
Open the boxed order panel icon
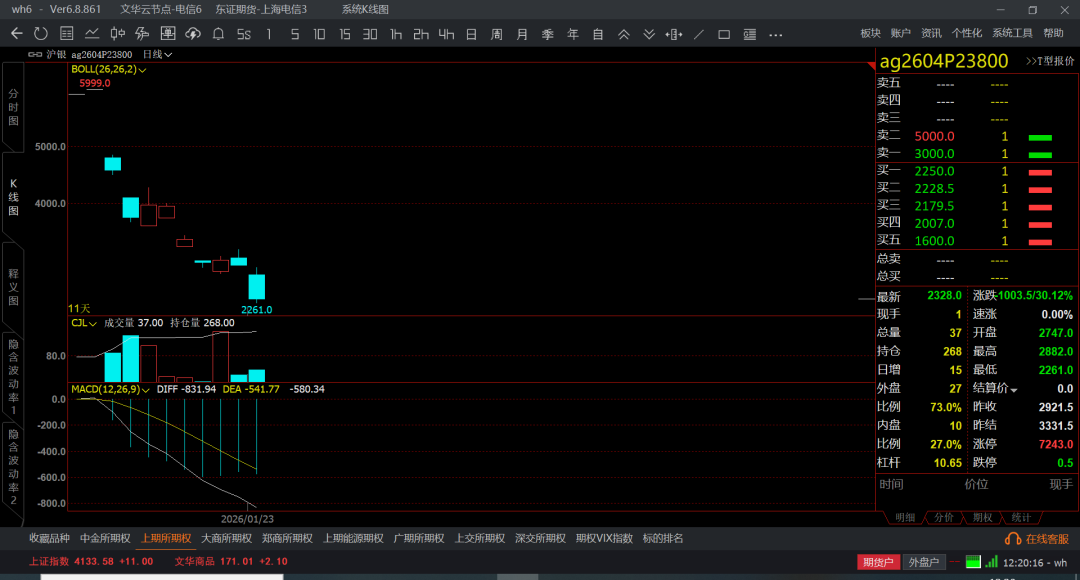click(167, 34)
